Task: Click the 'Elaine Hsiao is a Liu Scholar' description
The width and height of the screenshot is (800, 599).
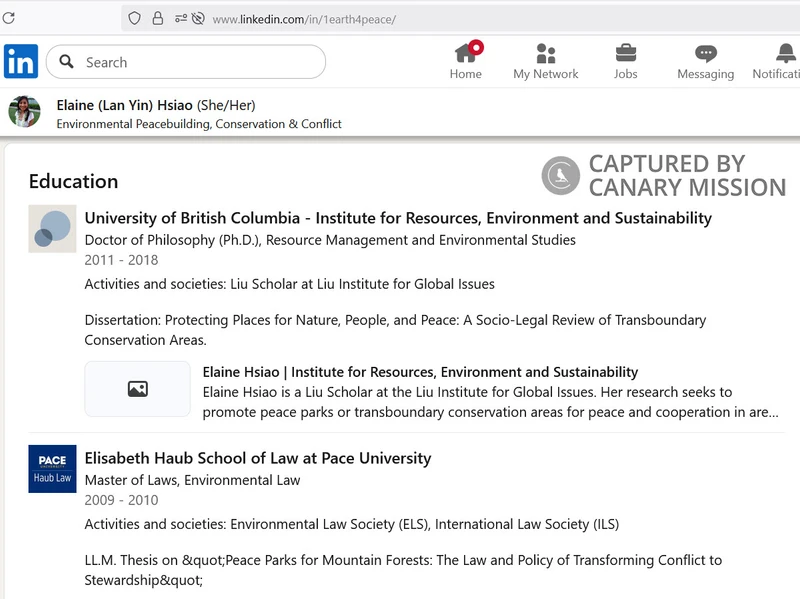Action: pos(490,402)
